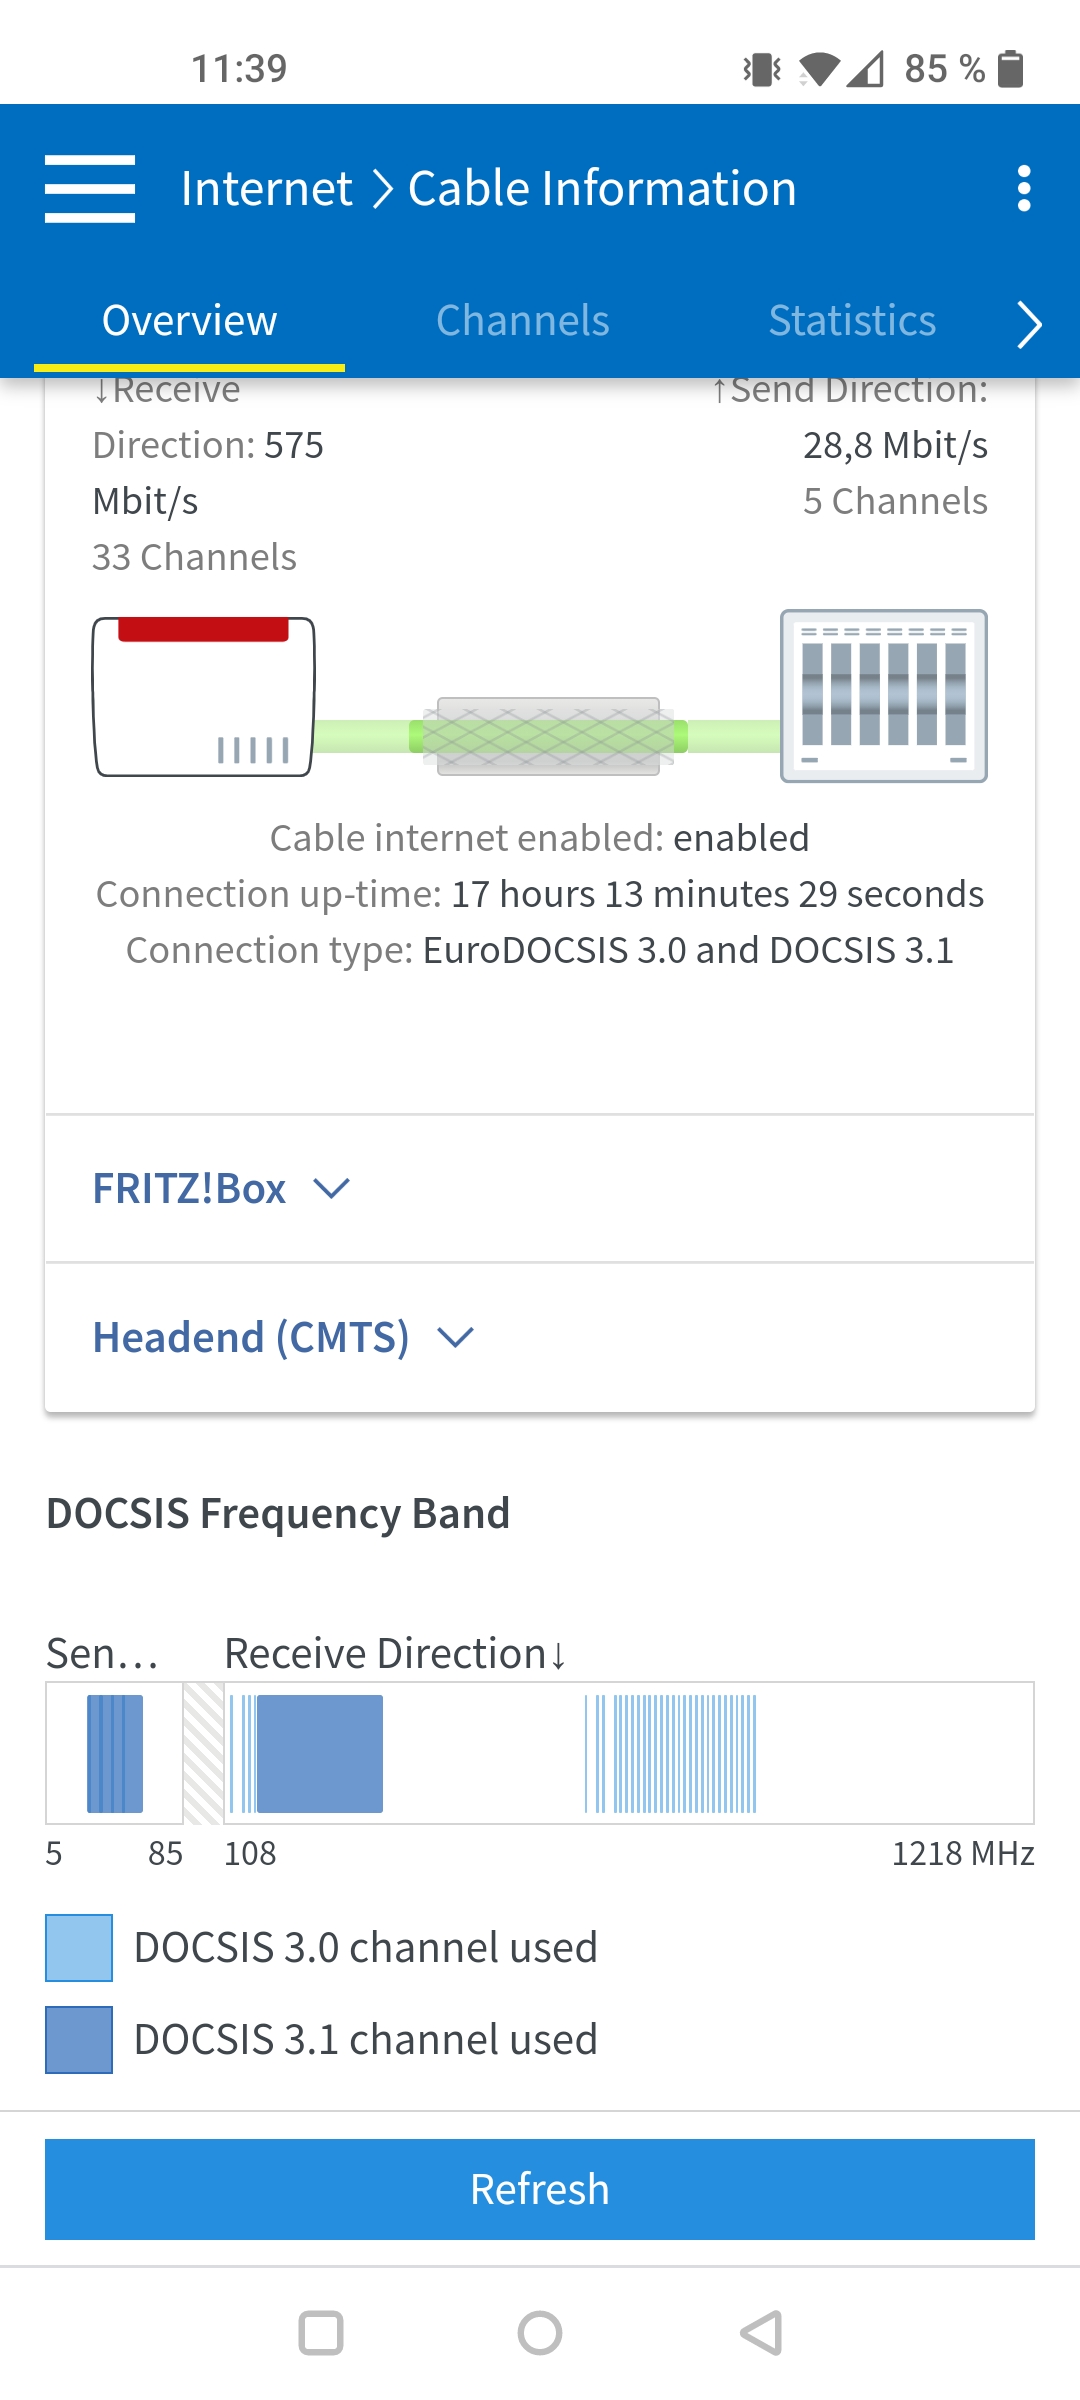Select the Overview tab
Viewport: 1080px width, 2400px height.
tap(189, 321)
